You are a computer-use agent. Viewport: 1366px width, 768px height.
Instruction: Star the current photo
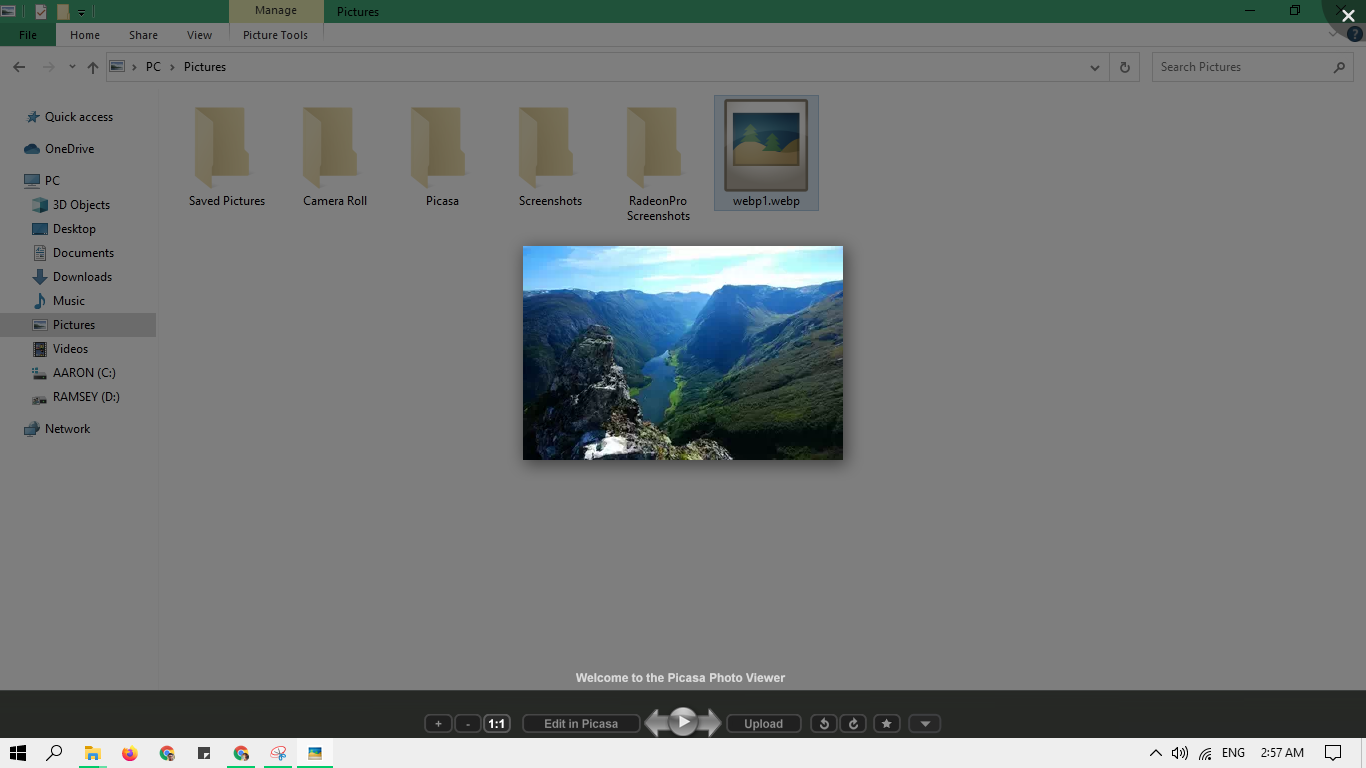click(887, 724)
